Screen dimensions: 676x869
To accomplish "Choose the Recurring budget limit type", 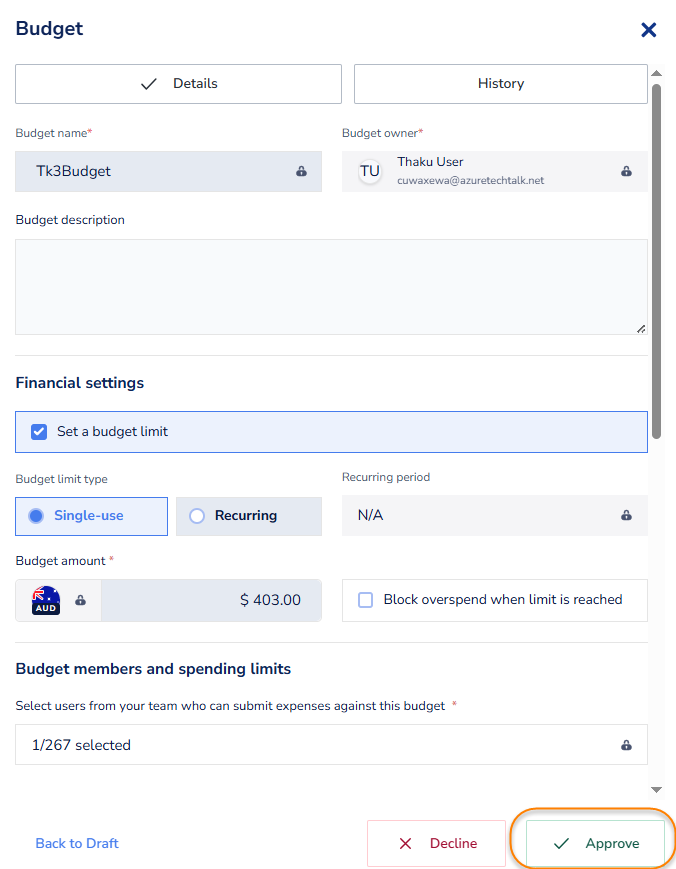I will point(248,516).
